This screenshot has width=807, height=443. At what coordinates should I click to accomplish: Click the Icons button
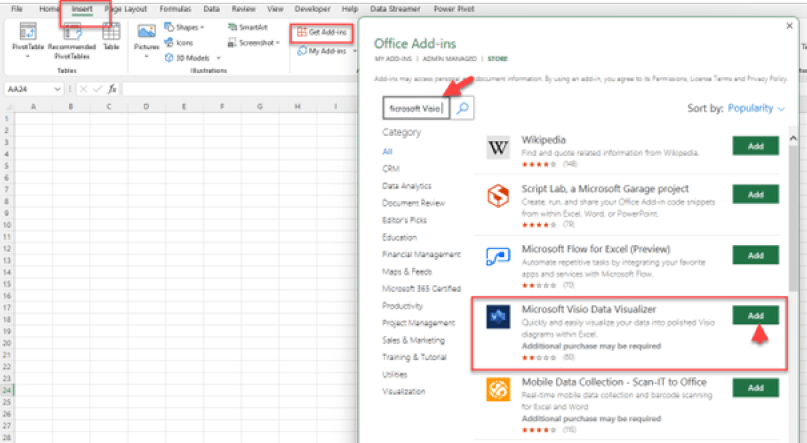179,43
